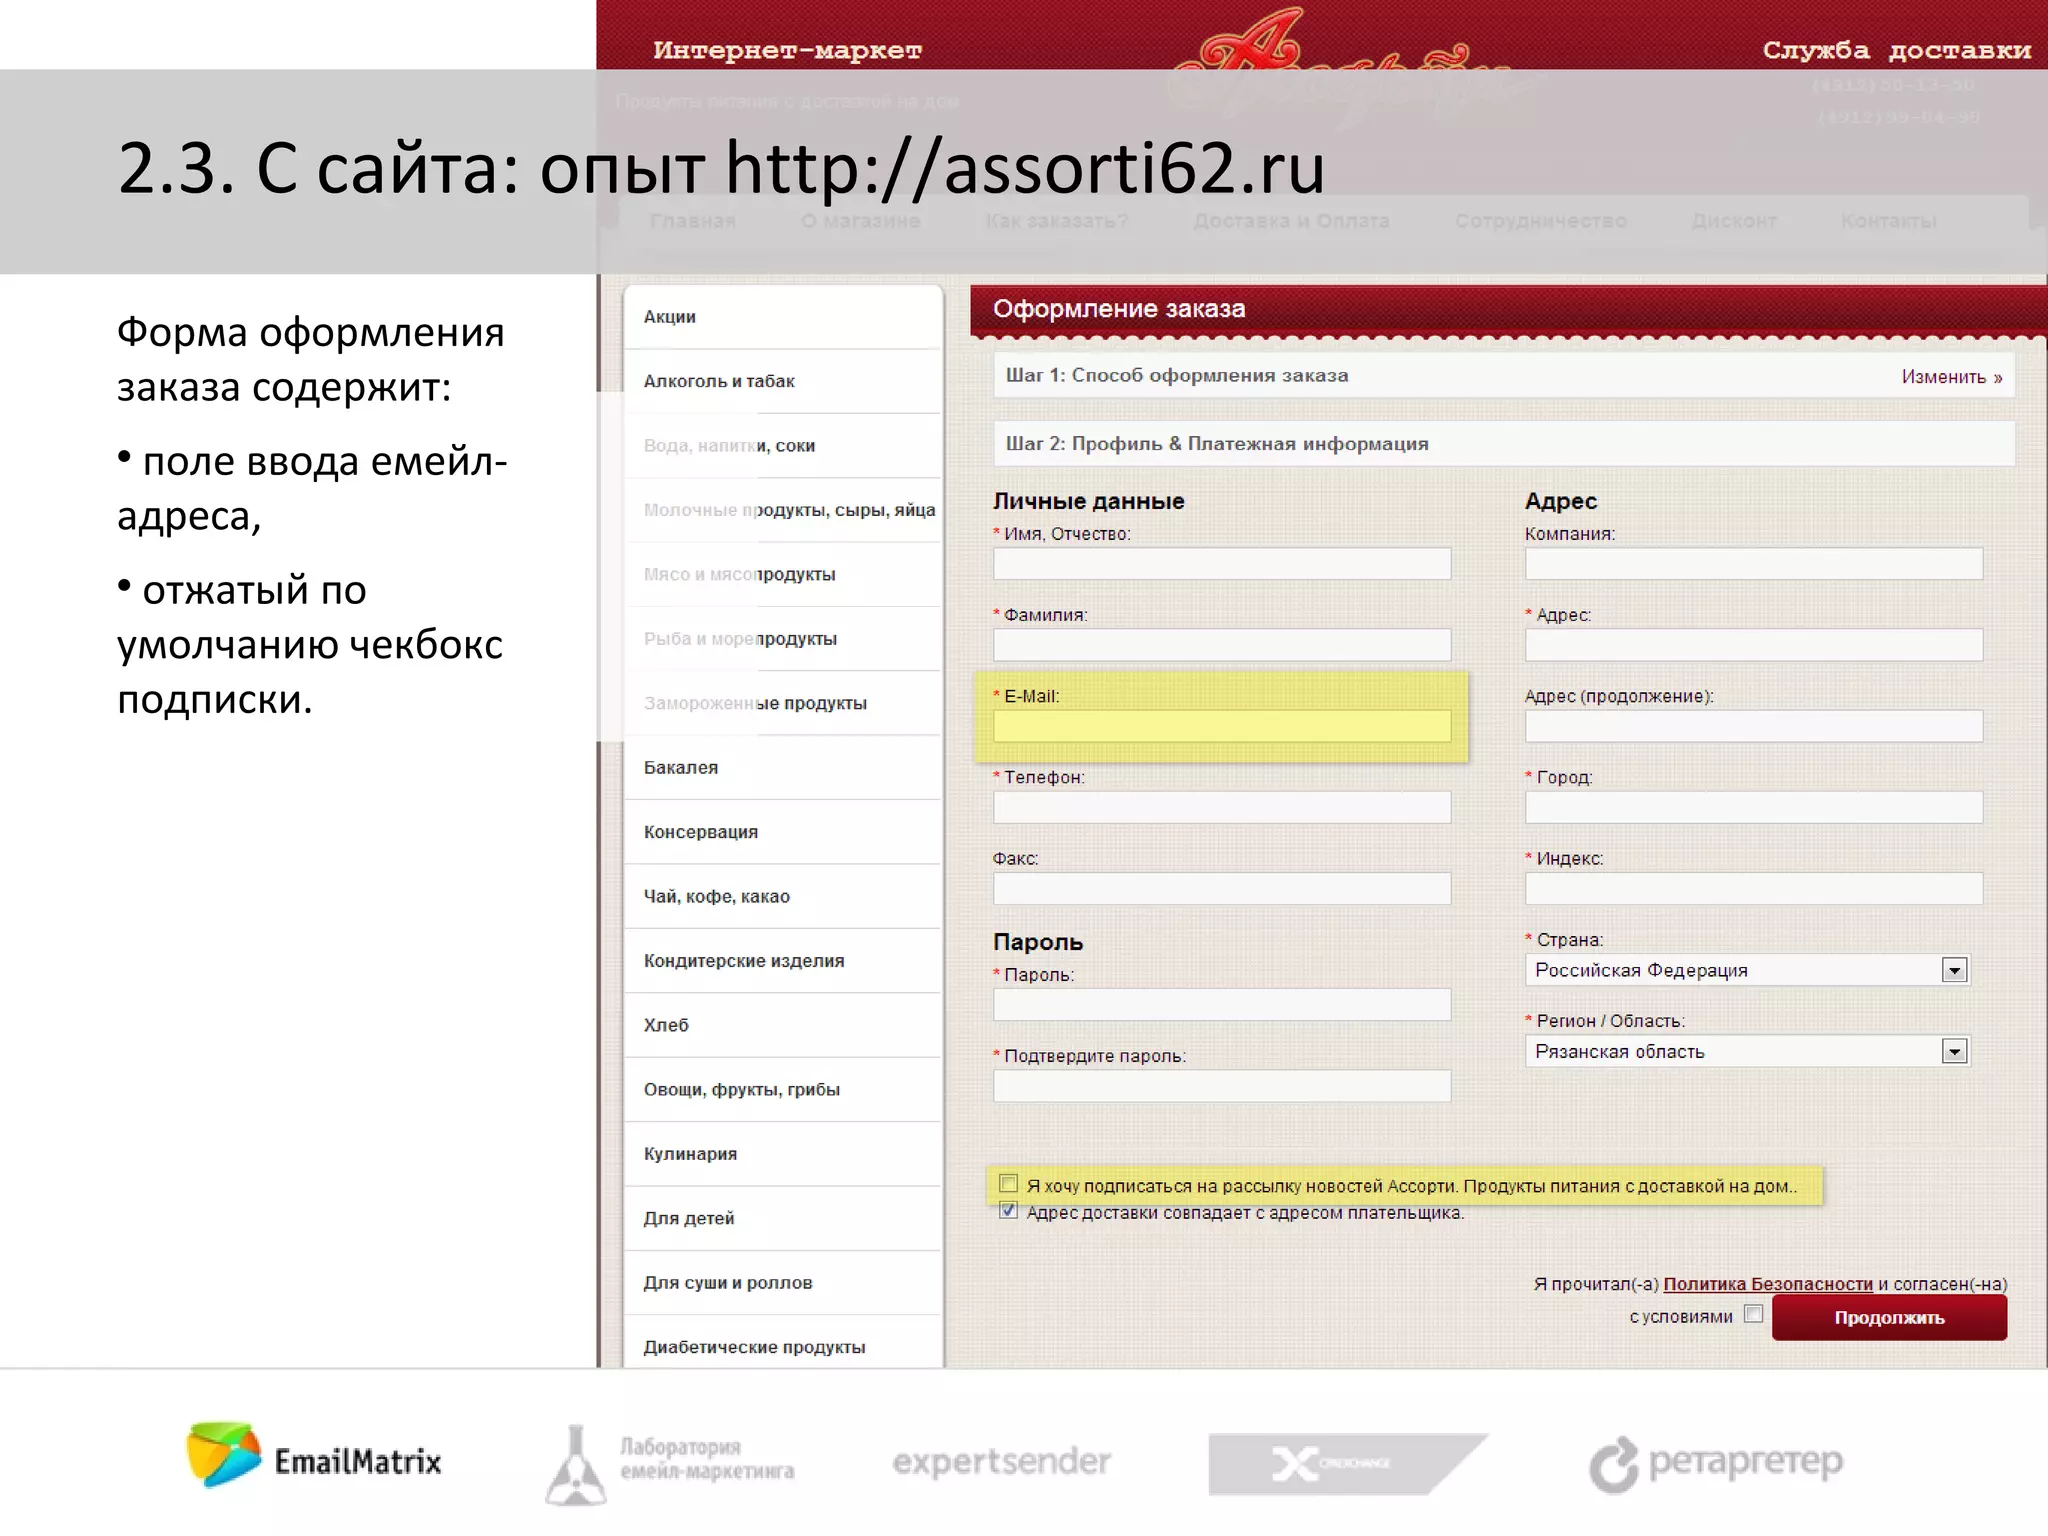
Task: Open the Замороженные продукты category
Action: coord(782,703)
